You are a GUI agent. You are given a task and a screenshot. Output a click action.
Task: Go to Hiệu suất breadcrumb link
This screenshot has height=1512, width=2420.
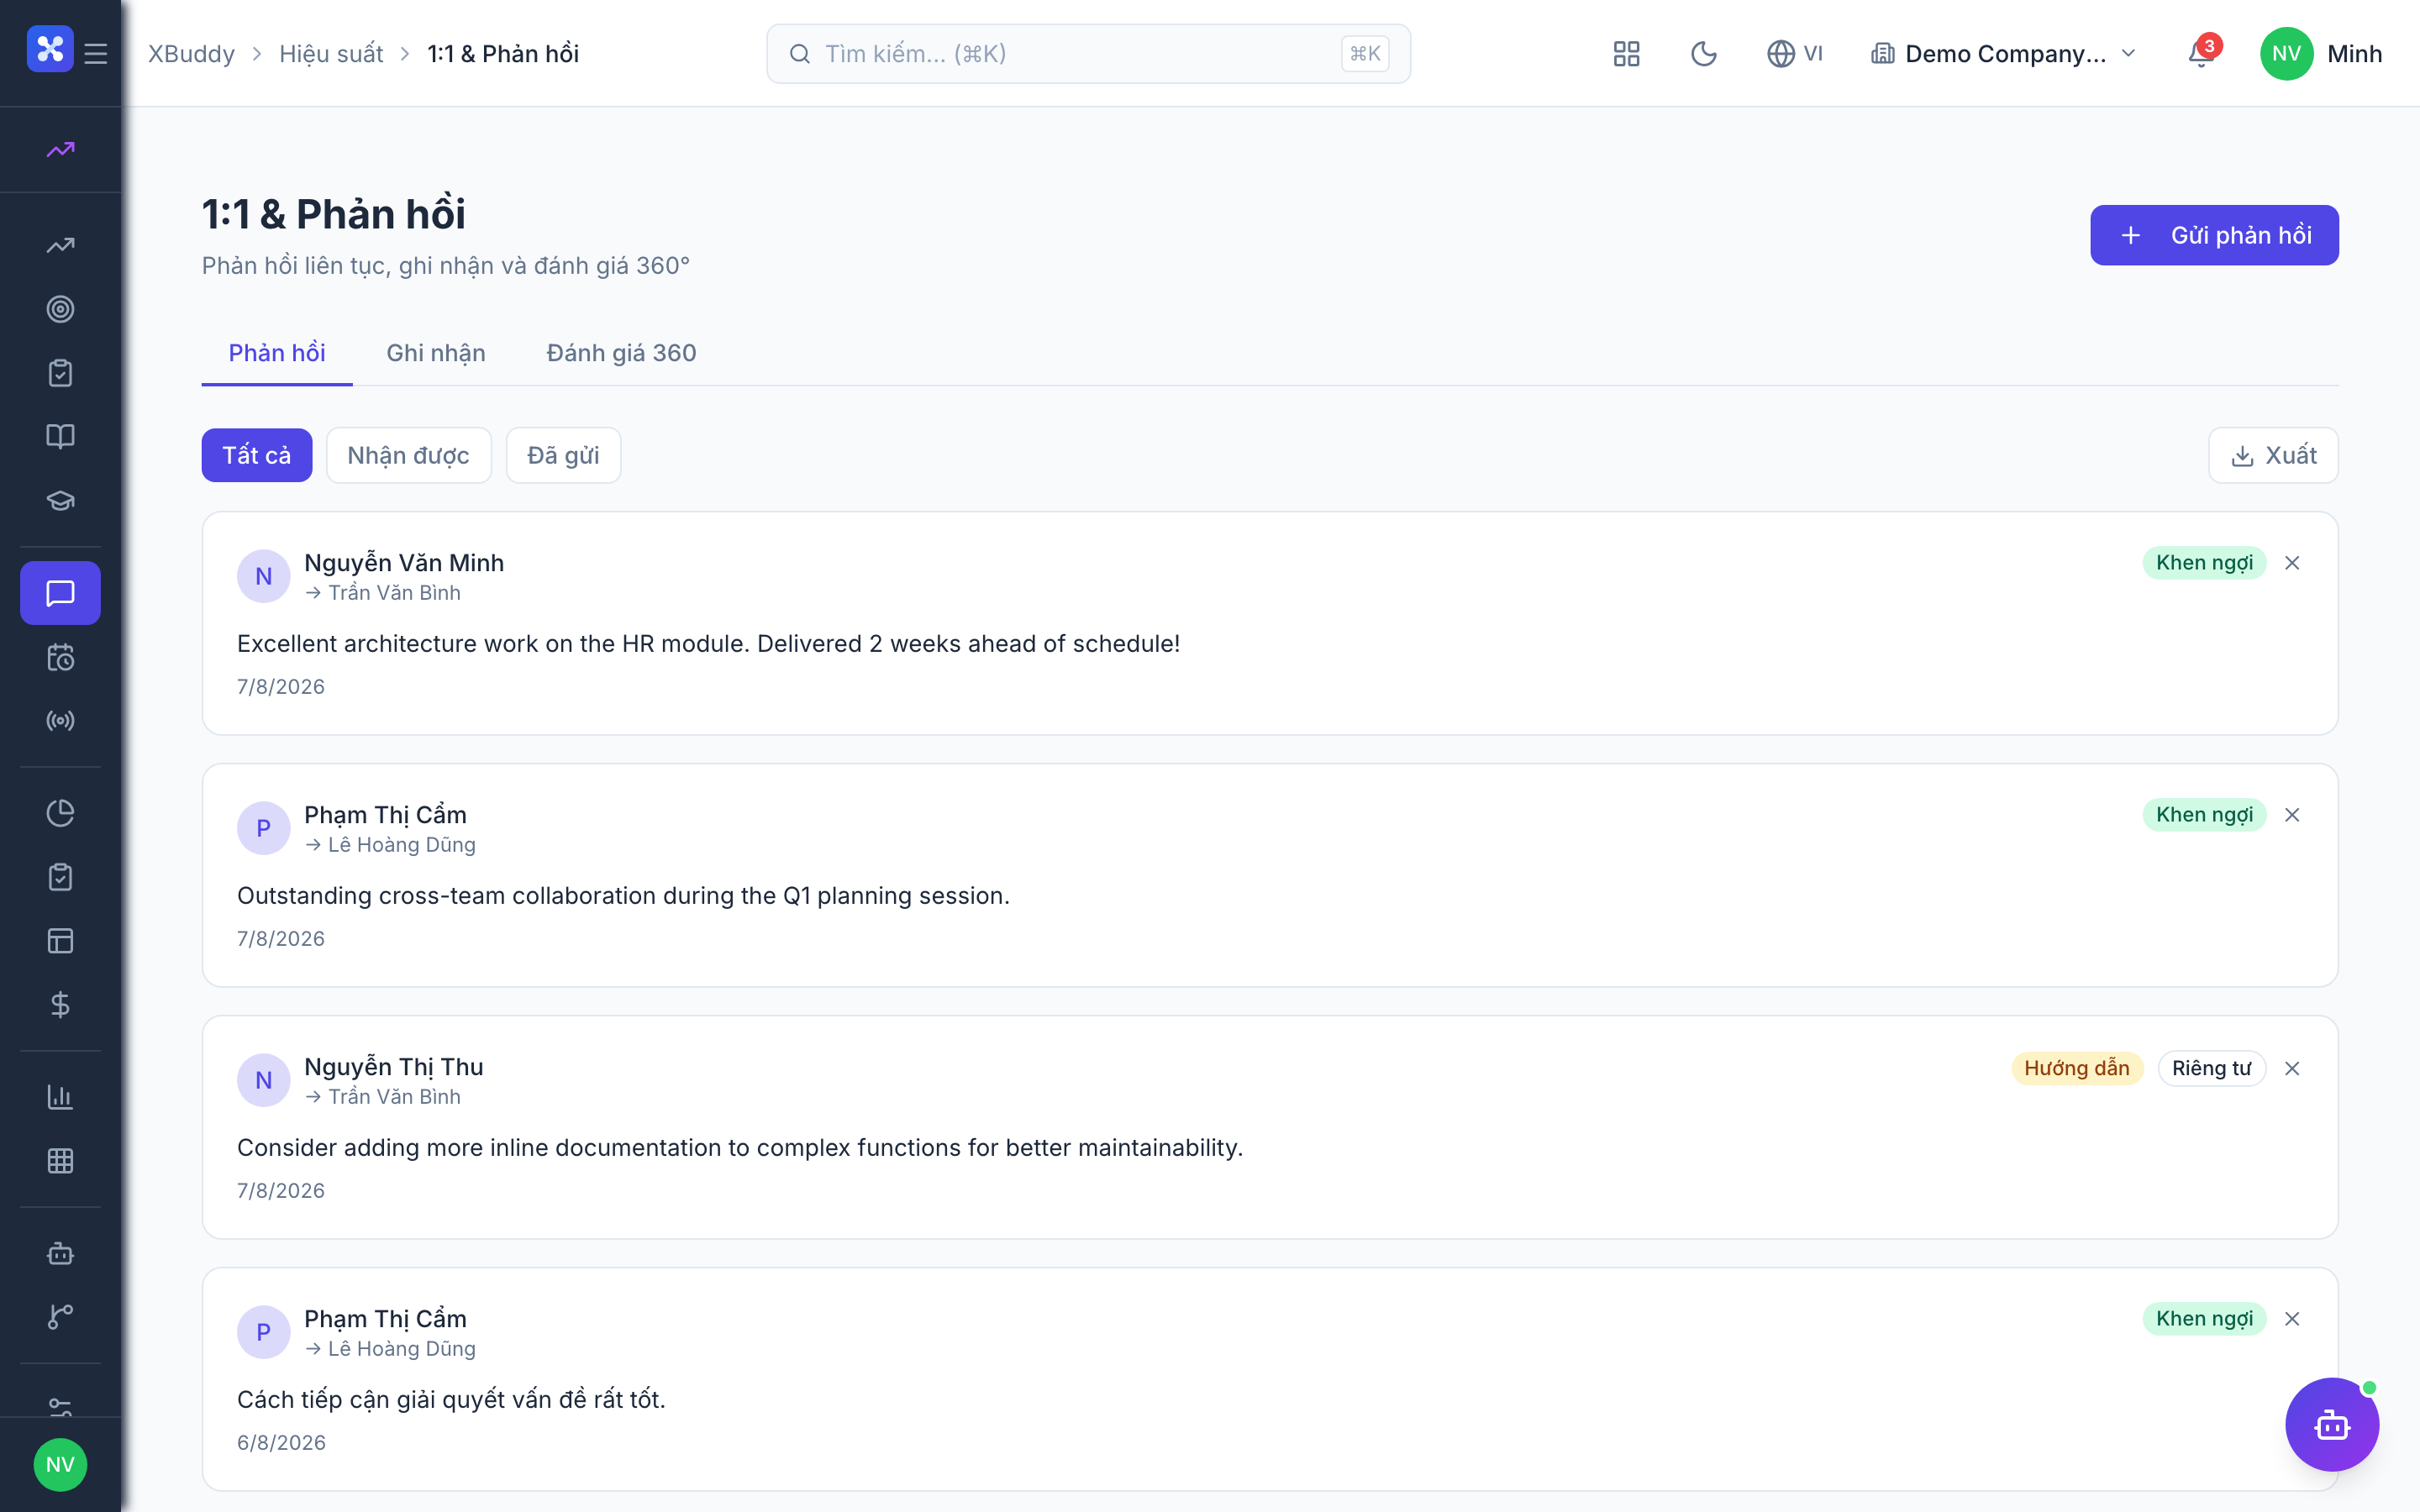point(331,54)
